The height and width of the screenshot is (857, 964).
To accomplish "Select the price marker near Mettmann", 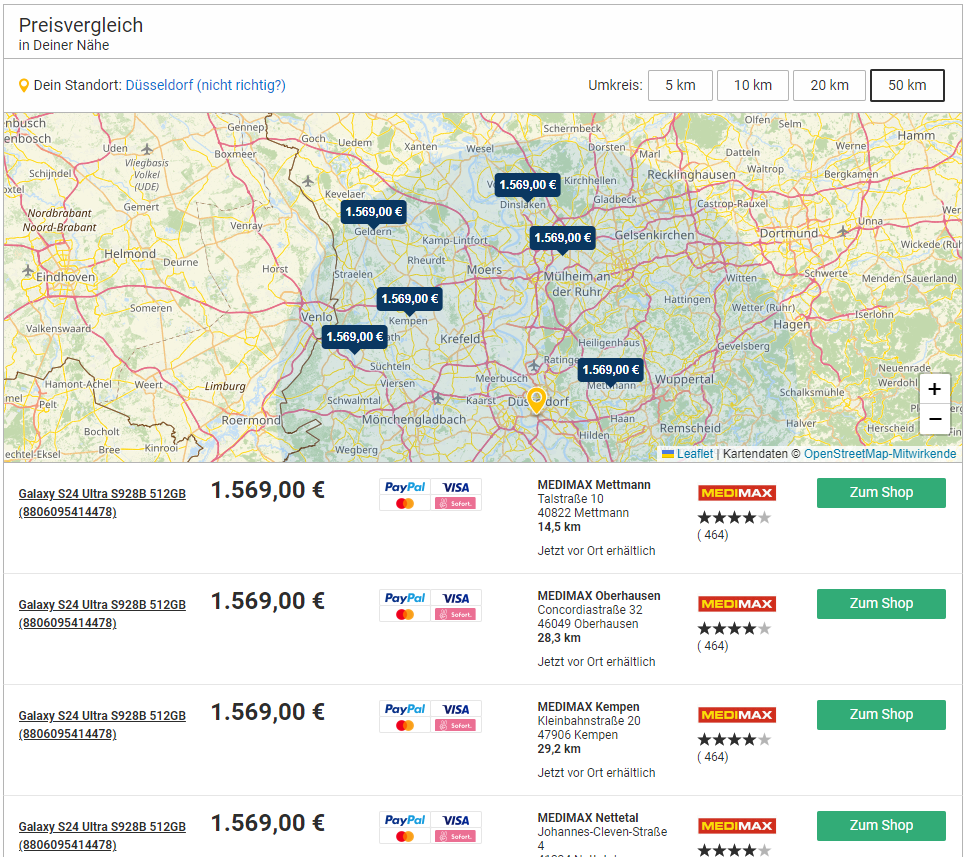I will coord(611,370).
